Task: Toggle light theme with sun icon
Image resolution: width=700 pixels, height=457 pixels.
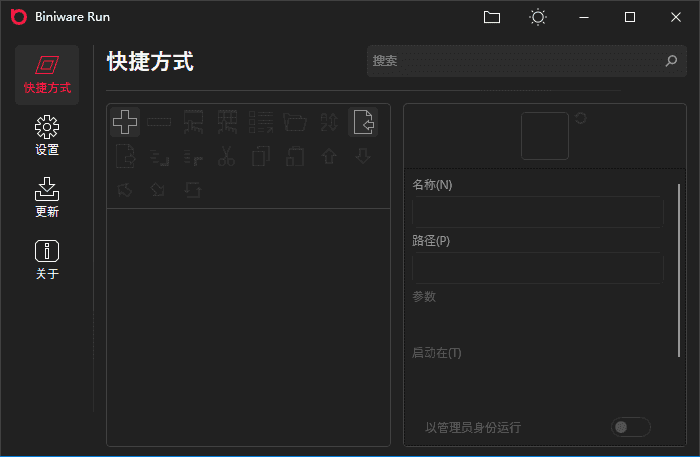Action: [x=538, y=17]
